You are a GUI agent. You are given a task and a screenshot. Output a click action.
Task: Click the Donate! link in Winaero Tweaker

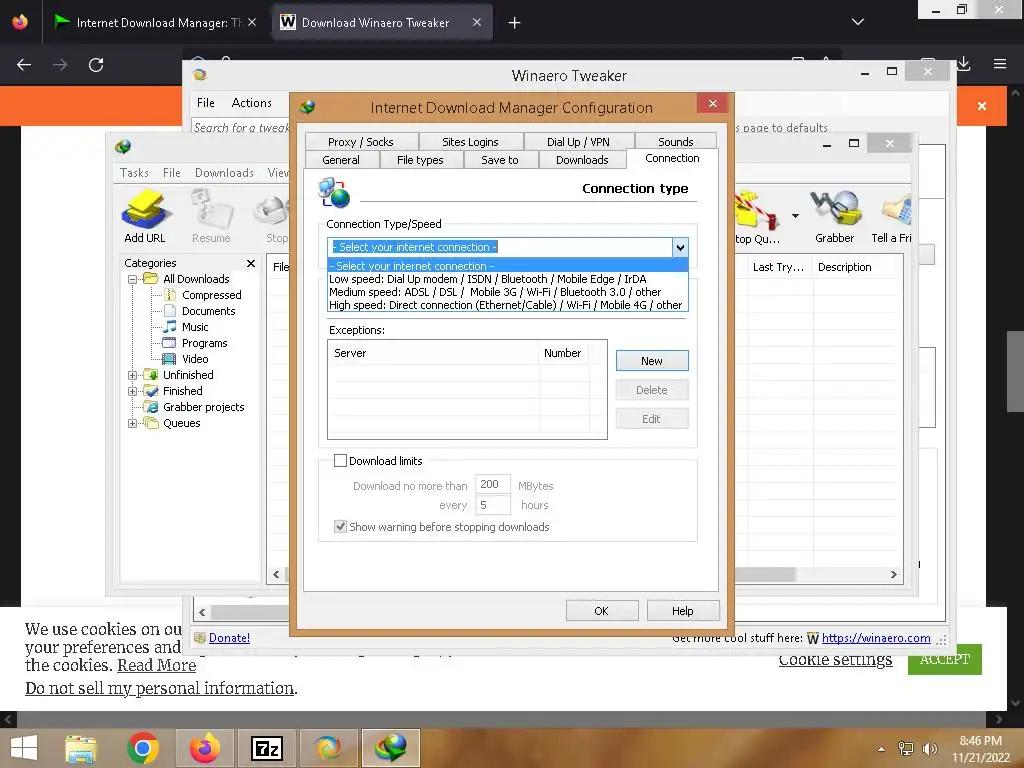point(229,638)
